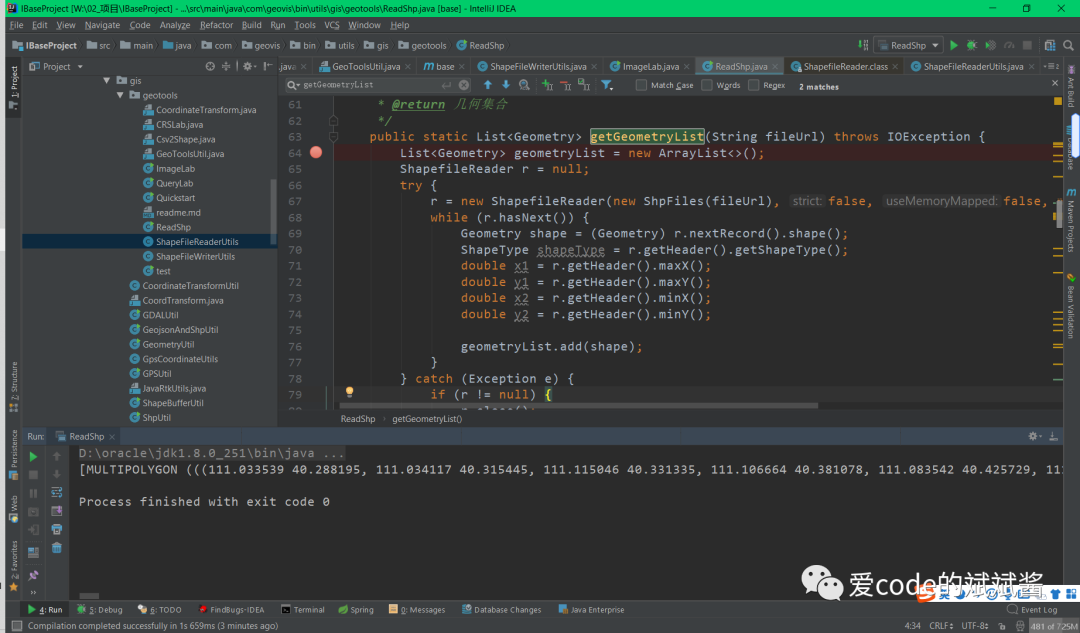
Task: Select ShapeFileWriterUtils in the Project tree
Action: pyautogui.click(x=195, y=256)
